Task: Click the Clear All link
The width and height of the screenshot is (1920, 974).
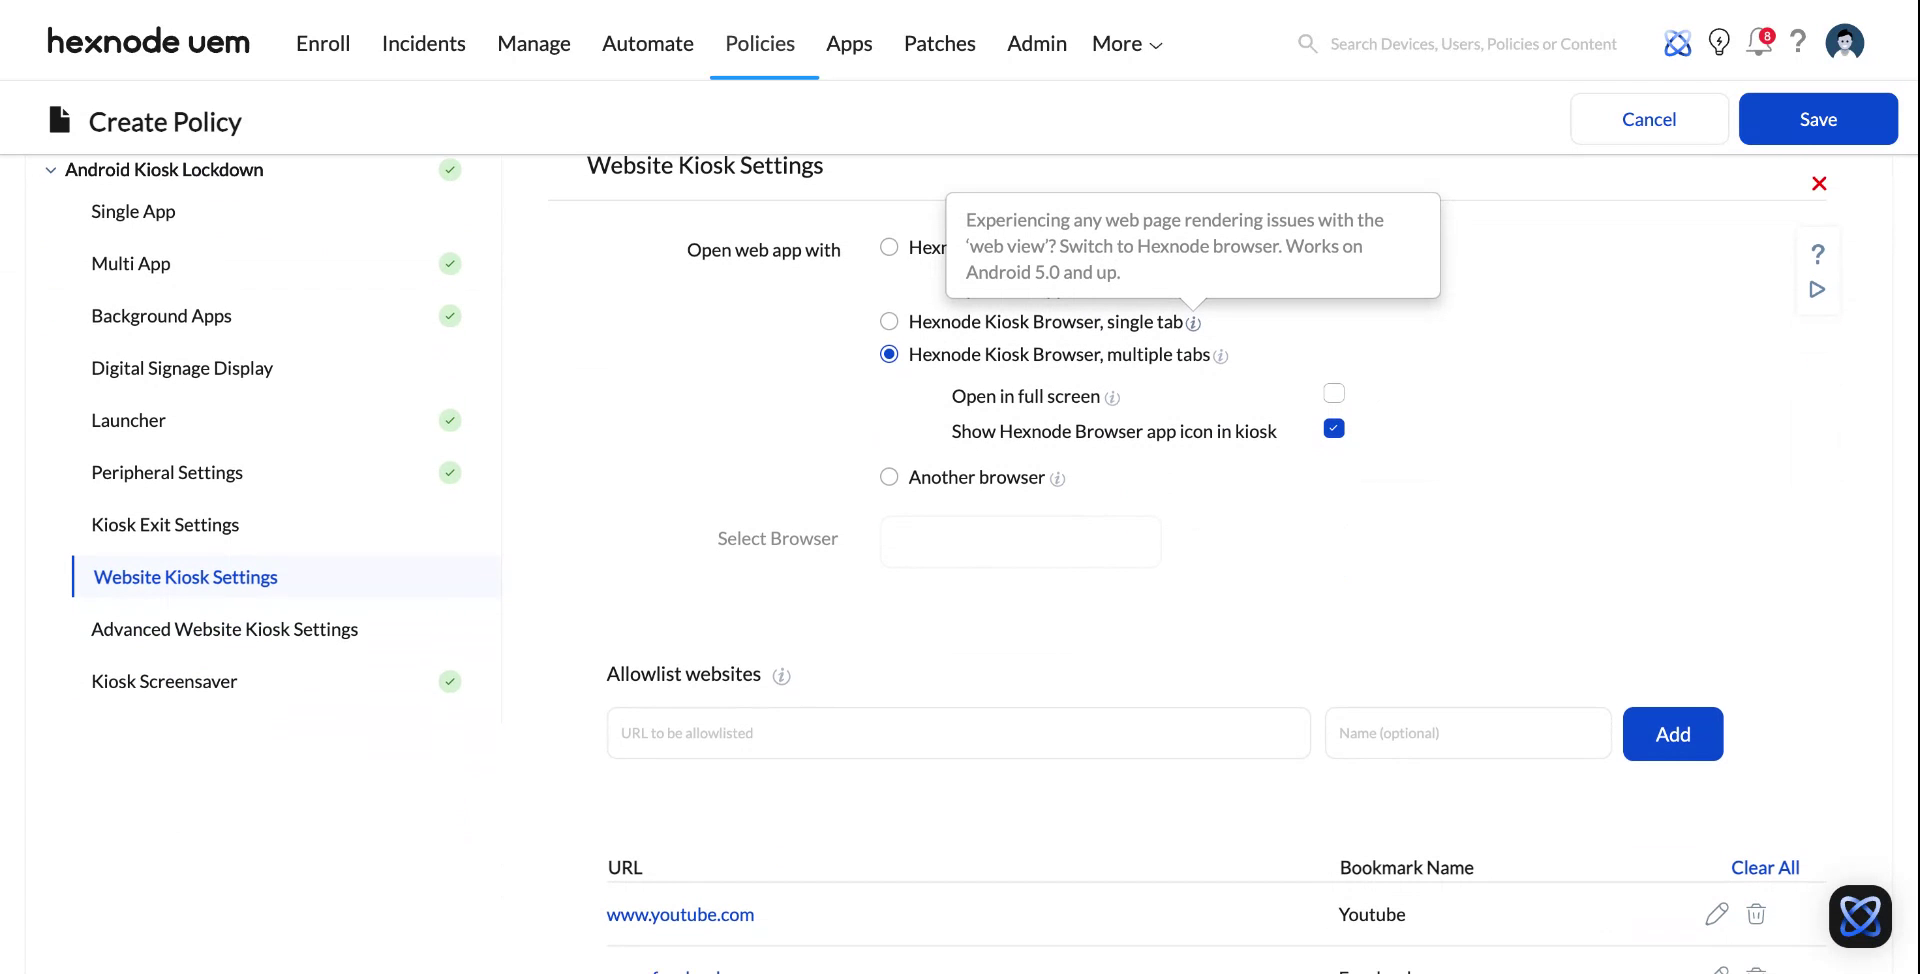Action: click(x=1764, y=867)
